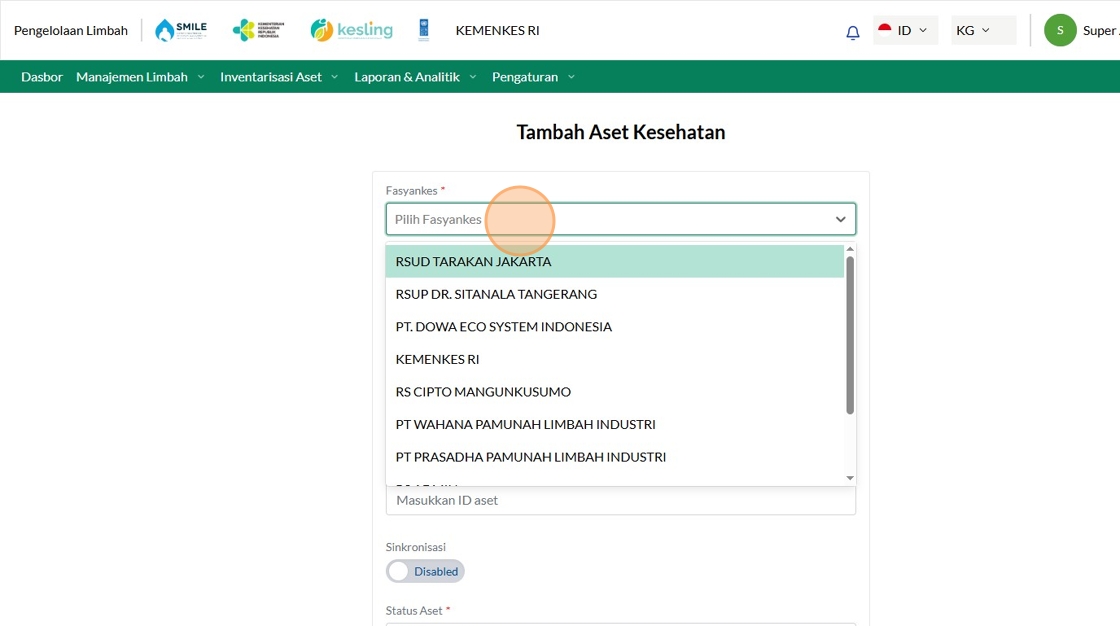Click the Indonesian flag icon

[x=884, y=30]
